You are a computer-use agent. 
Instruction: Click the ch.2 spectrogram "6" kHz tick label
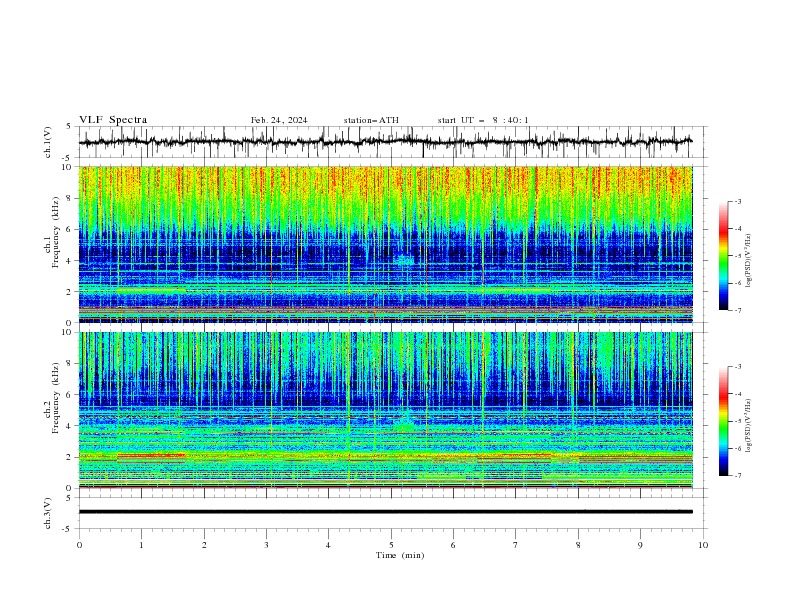tap(71, 395)
